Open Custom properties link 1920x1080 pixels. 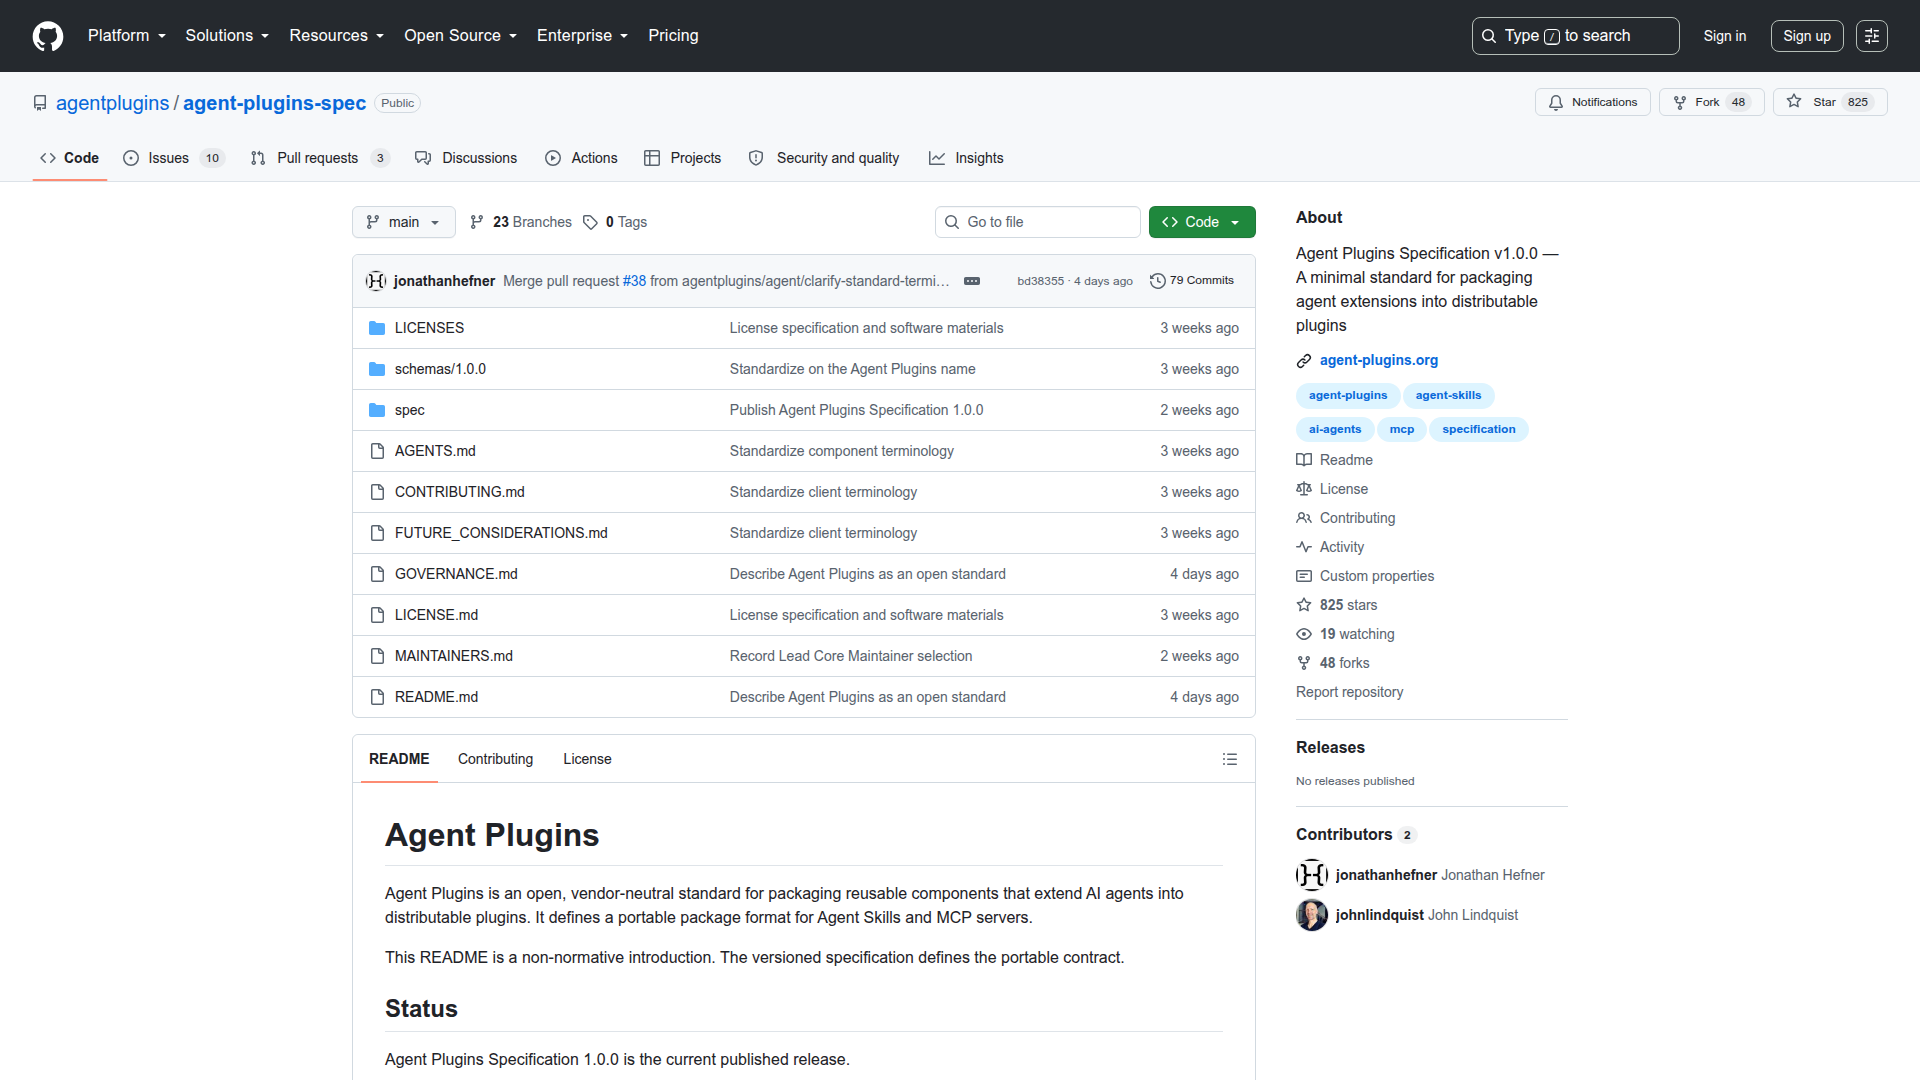pyautogui.click(x=1365, y=576)
